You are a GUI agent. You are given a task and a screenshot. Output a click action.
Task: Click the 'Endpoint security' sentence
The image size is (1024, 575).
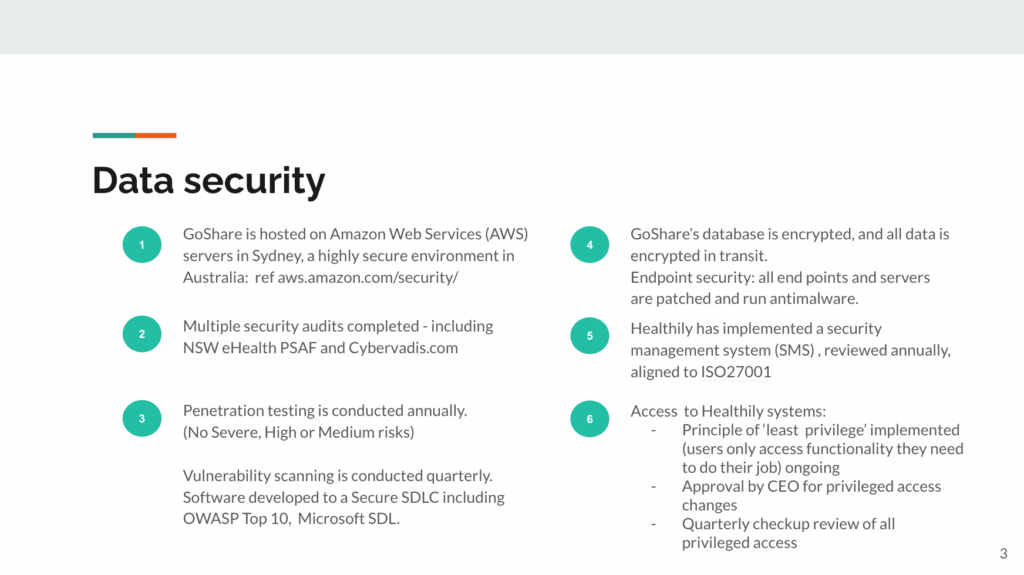point(779,277)
